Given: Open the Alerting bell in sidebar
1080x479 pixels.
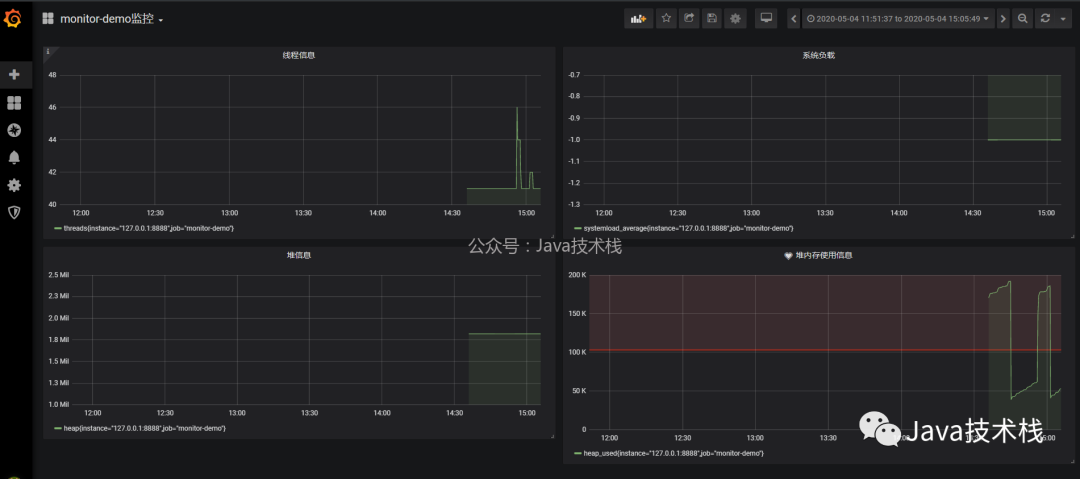Looking at the screenshot, I should pos(14,157).
